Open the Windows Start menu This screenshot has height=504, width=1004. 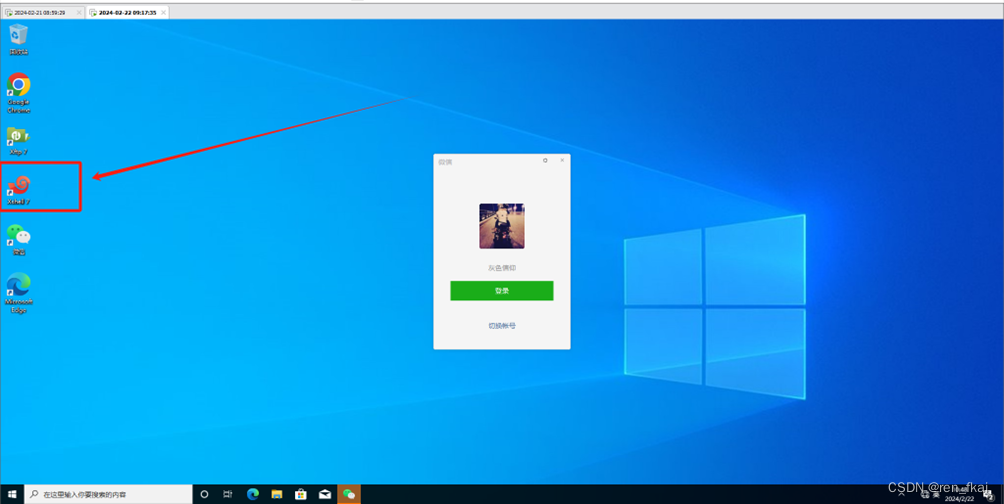point(12,494)
